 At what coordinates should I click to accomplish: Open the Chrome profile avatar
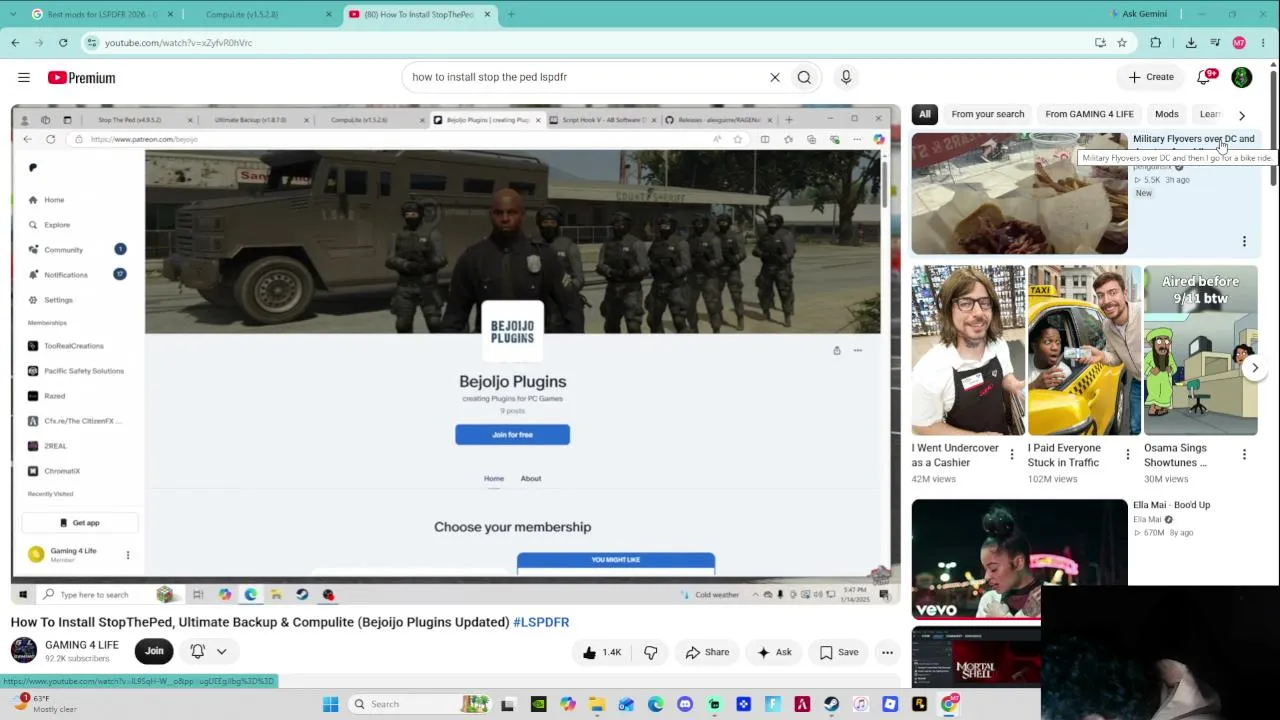click(x=1239, y=43)
